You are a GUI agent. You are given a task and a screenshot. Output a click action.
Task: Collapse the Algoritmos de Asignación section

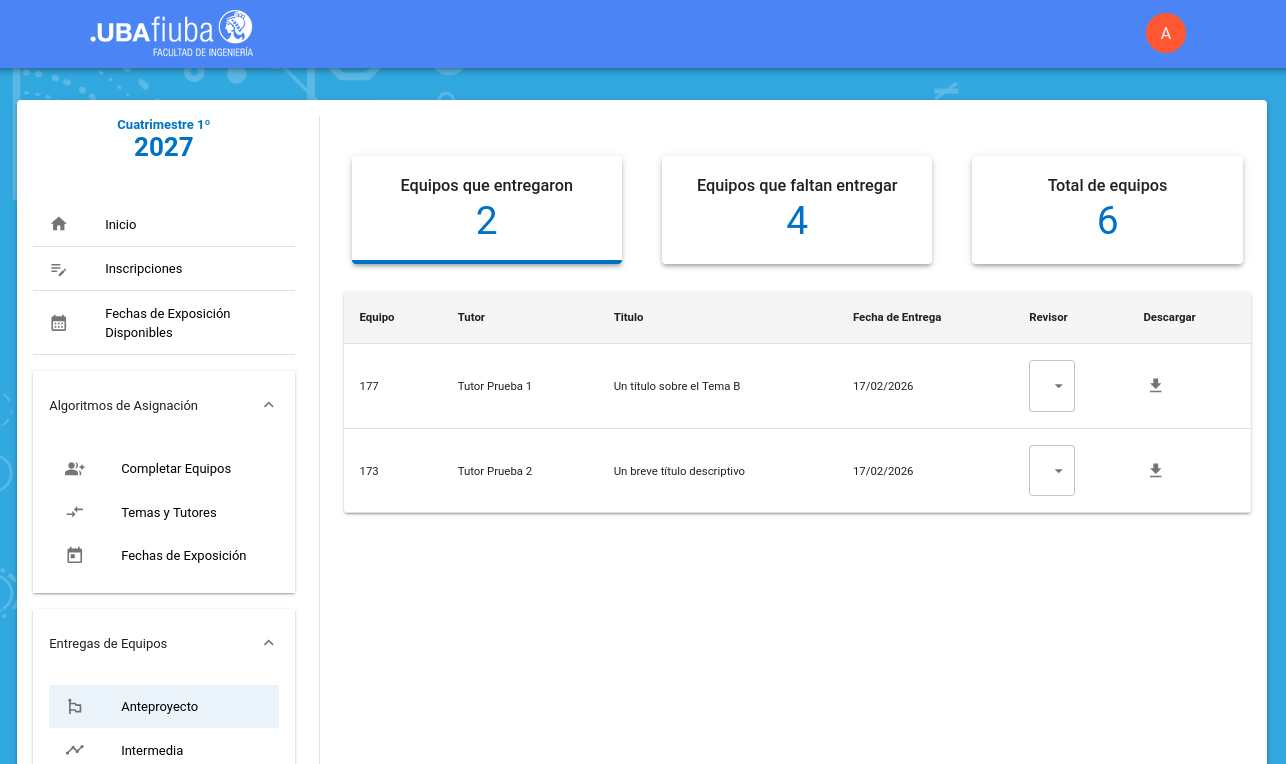pyautogui.click(x=268, y=405)
